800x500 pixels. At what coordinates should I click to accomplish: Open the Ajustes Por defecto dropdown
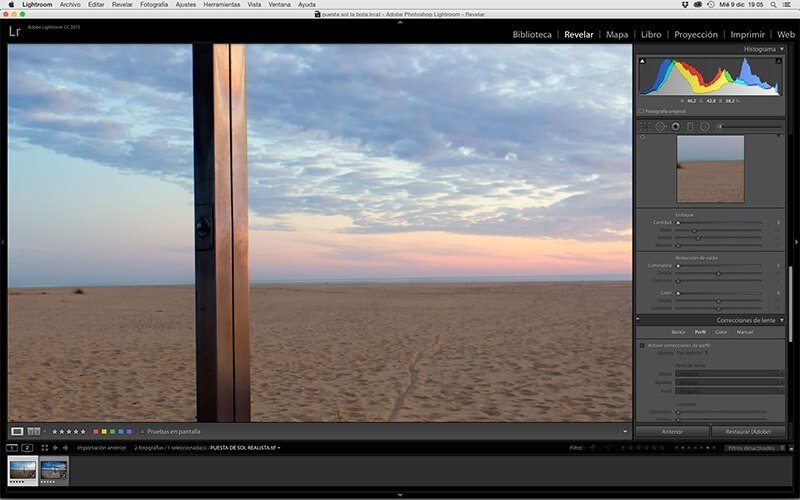point(692,353)
